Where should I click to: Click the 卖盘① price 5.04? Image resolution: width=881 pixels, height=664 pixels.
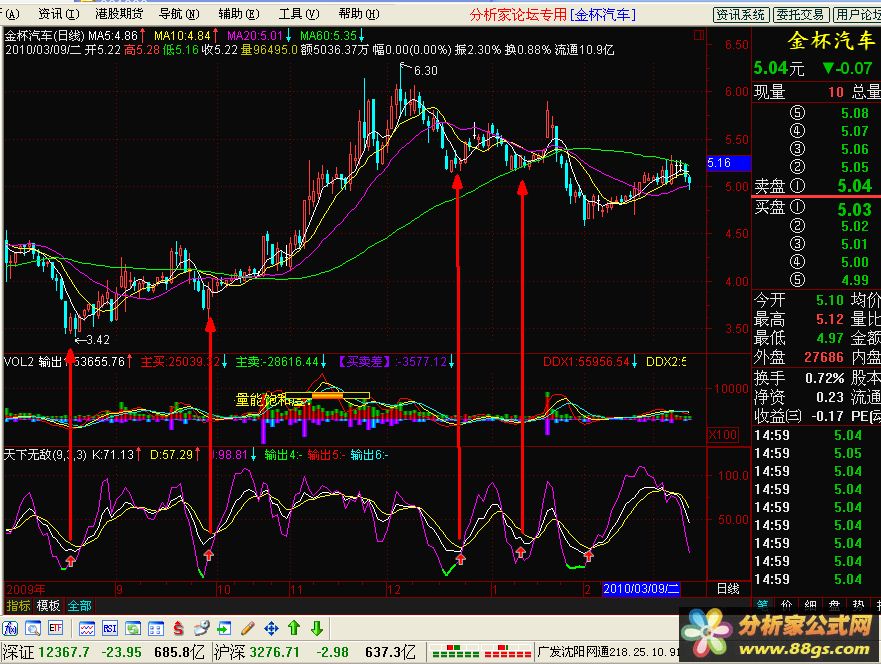point(855,185)
